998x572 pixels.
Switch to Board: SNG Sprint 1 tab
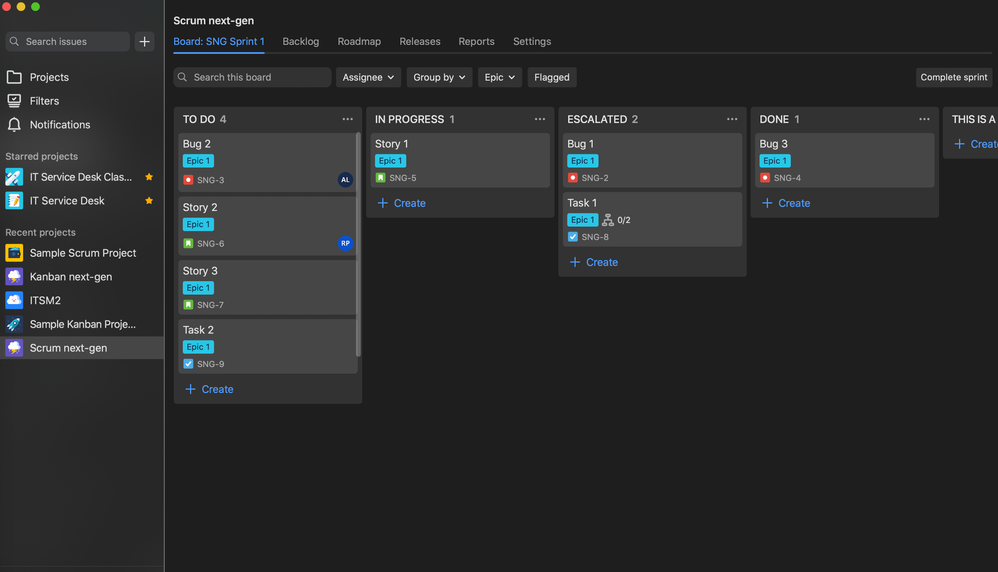219,41
